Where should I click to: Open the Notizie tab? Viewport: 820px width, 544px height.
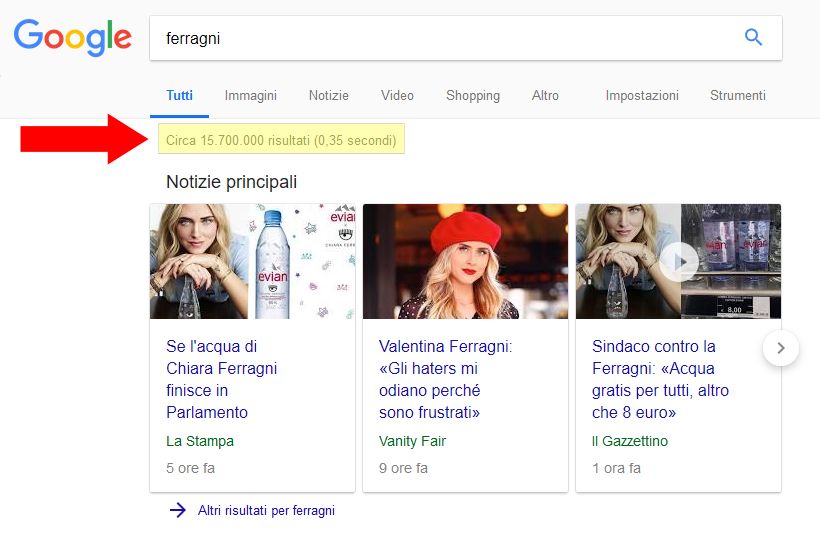328,96
